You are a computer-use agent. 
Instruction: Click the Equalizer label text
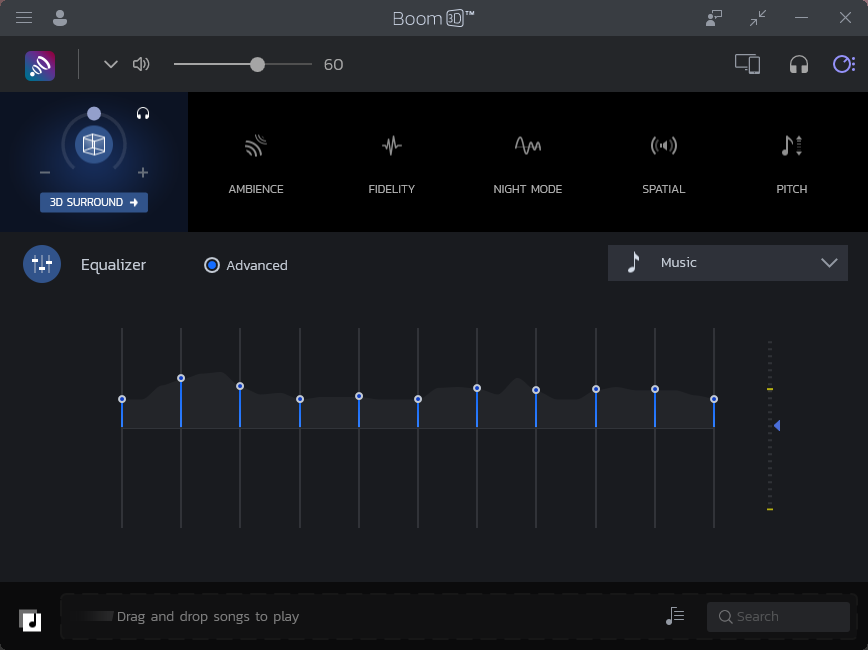click(113, 265)
